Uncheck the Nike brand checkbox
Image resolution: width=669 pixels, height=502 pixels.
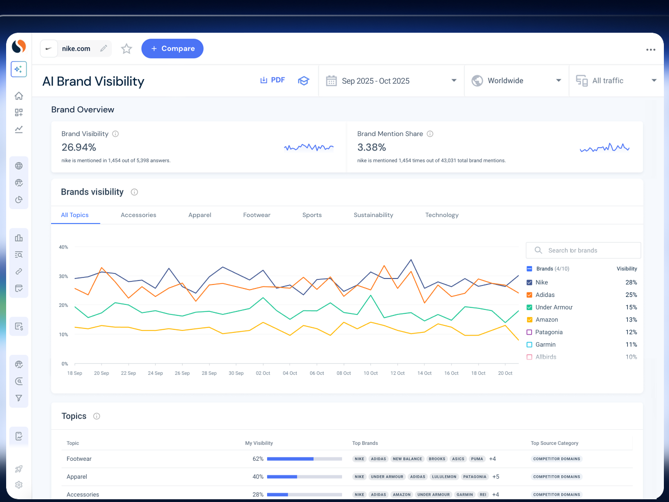click(529, 282)
